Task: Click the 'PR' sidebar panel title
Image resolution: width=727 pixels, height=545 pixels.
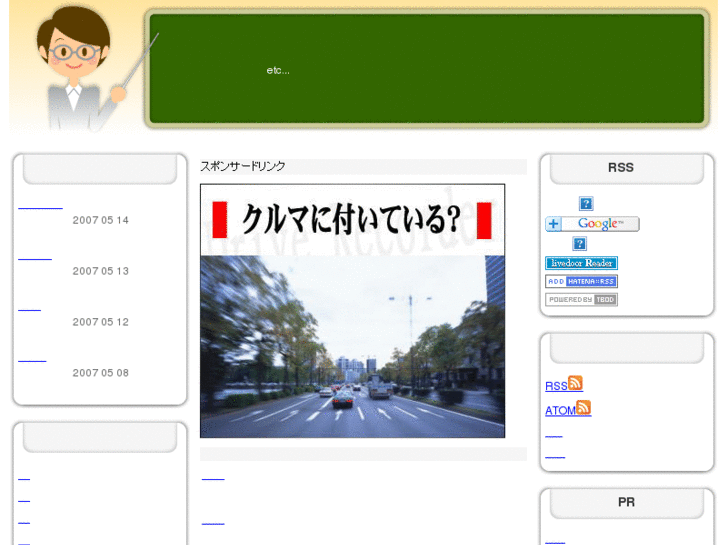Action: pos(626,502)
